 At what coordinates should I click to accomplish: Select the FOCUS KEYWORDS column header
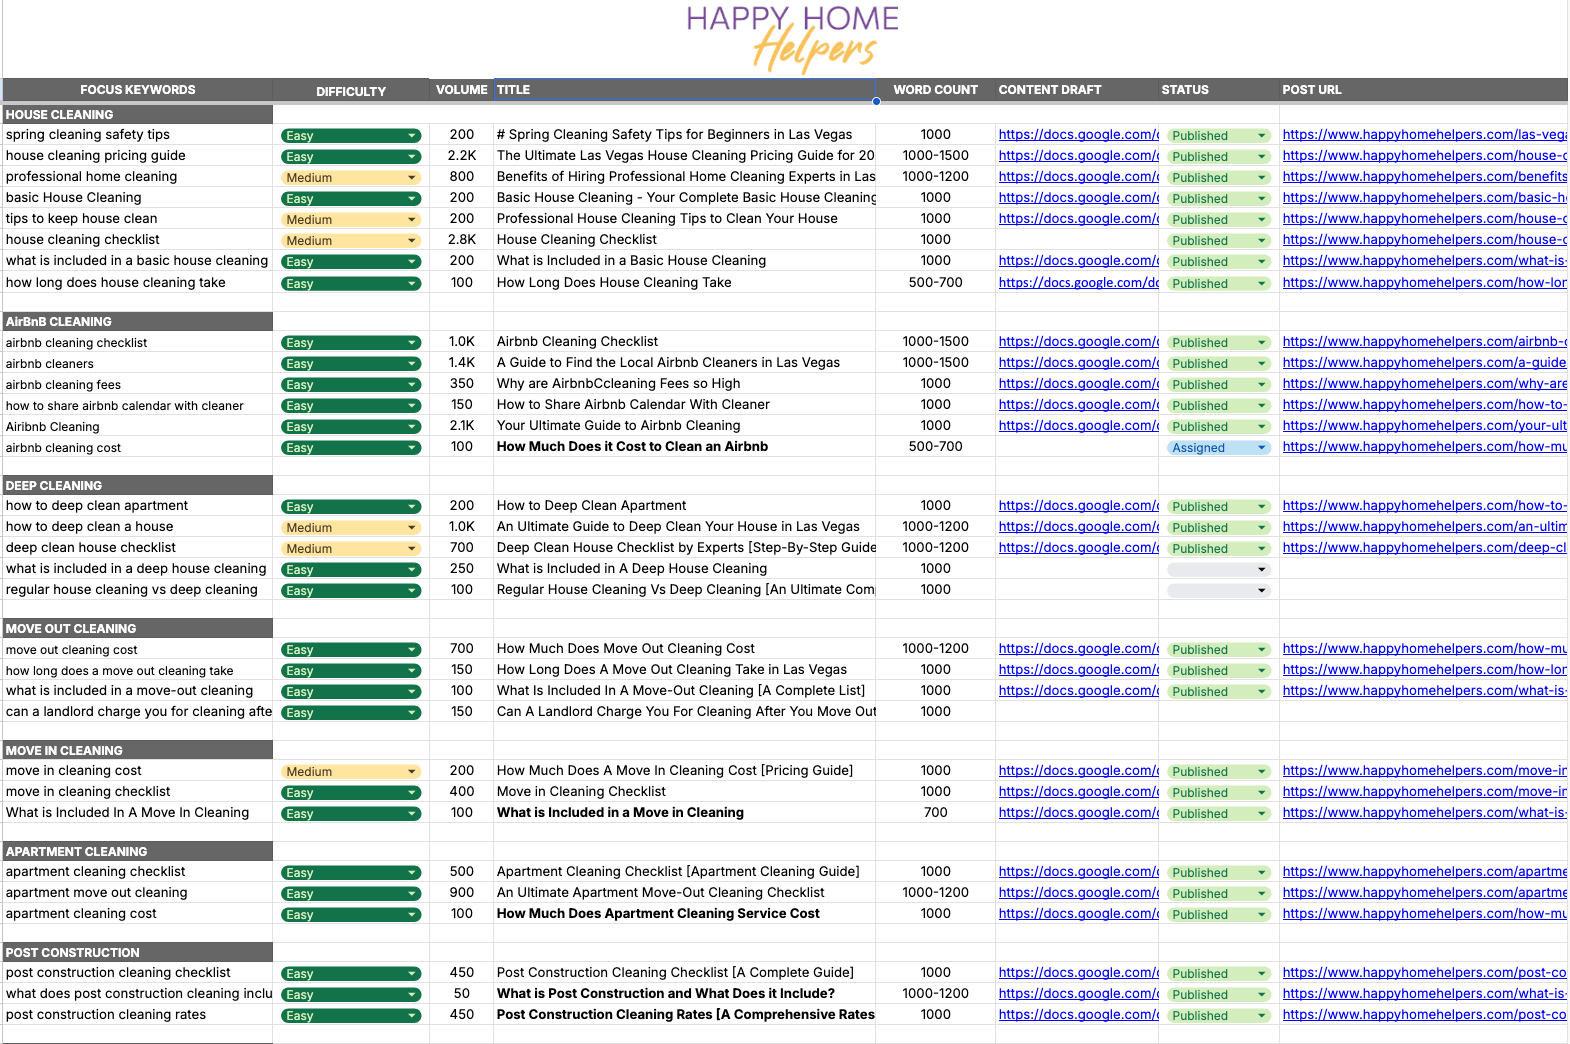[x=138, y=90]
